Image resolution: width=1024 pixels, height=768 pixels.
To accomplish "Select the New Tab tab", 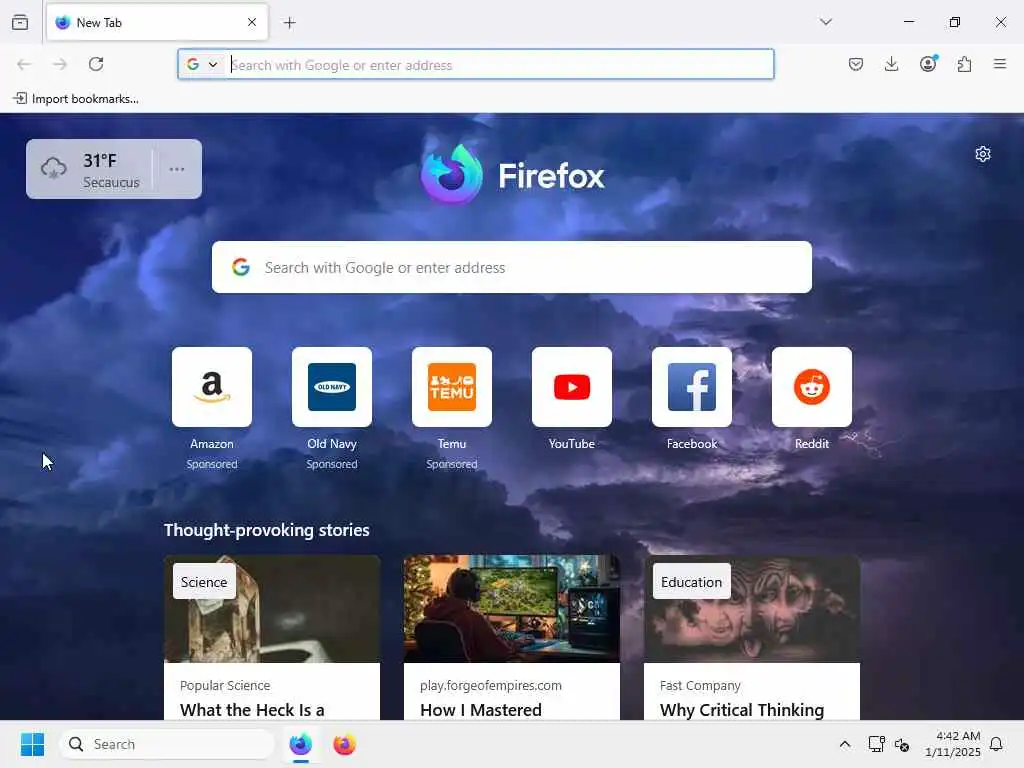I will (157, 22).
